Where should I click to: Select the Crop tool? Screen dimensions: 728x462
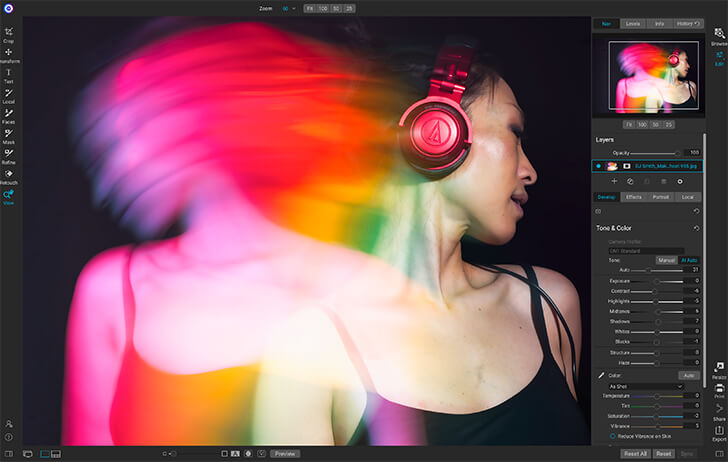[x=8, y=35]
